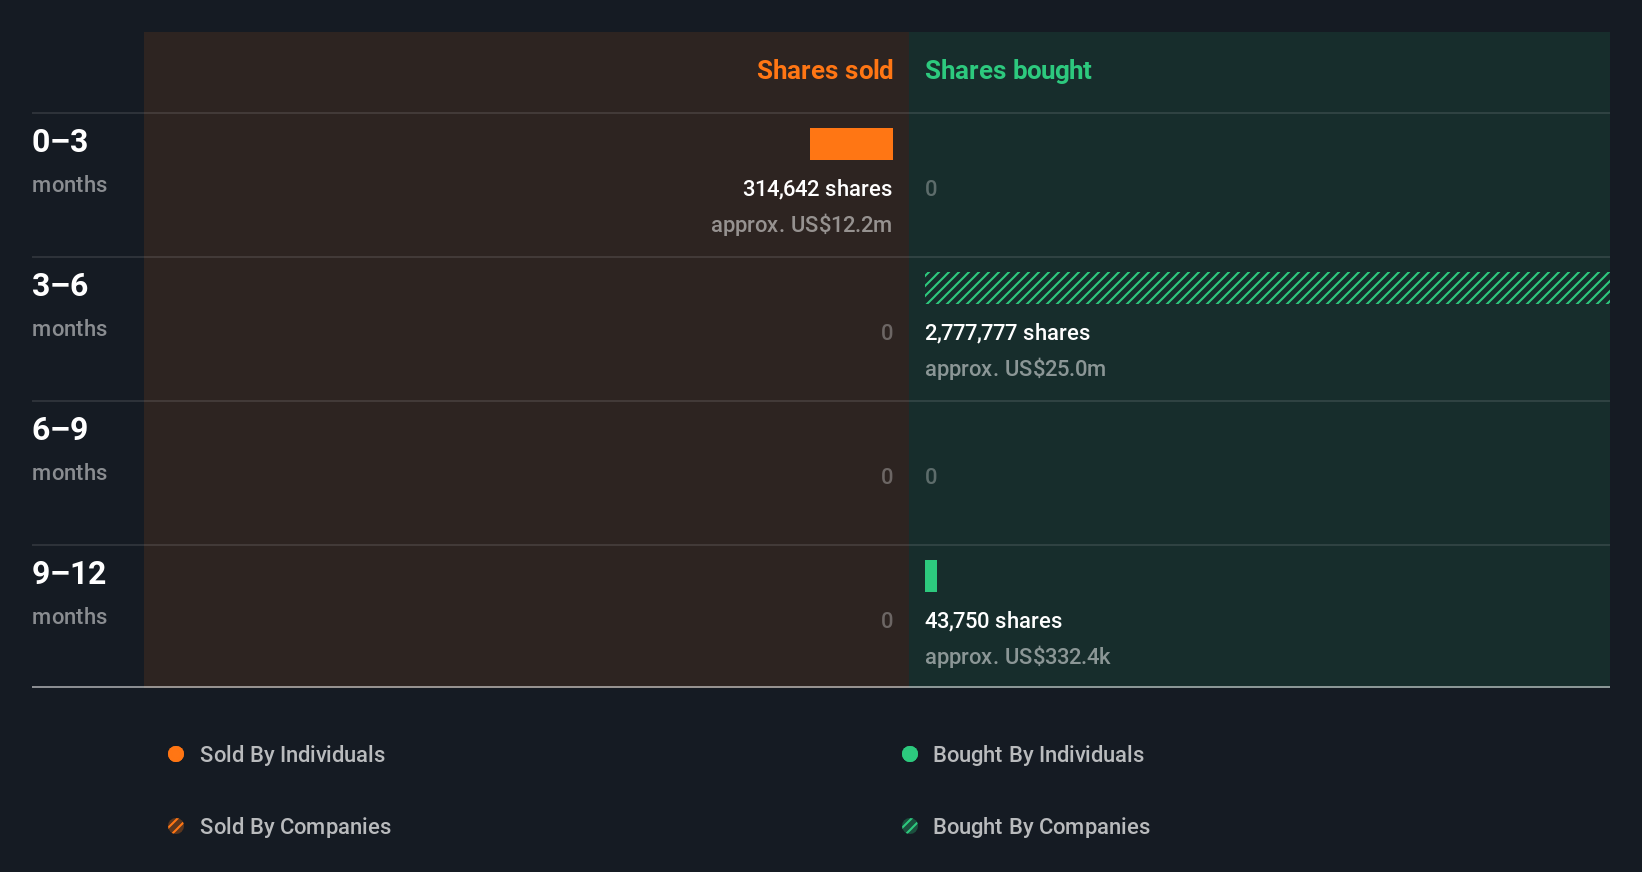Image resolution: width=1642 pixels, height=872 pixels.
Task: Click the Sold By Companies legend label
Action: tap(295, 826)
